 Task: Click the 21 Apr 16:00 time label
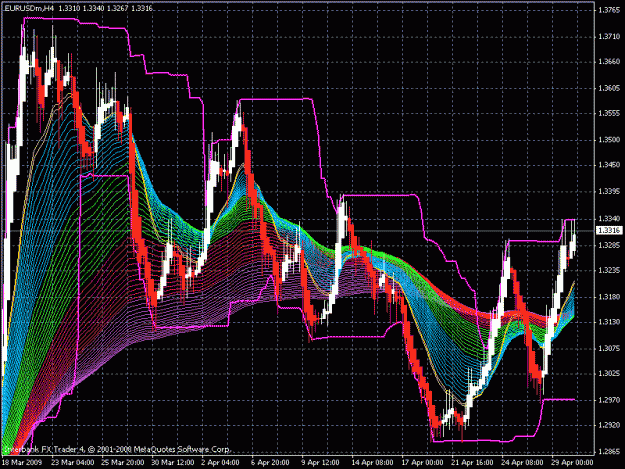472,463
